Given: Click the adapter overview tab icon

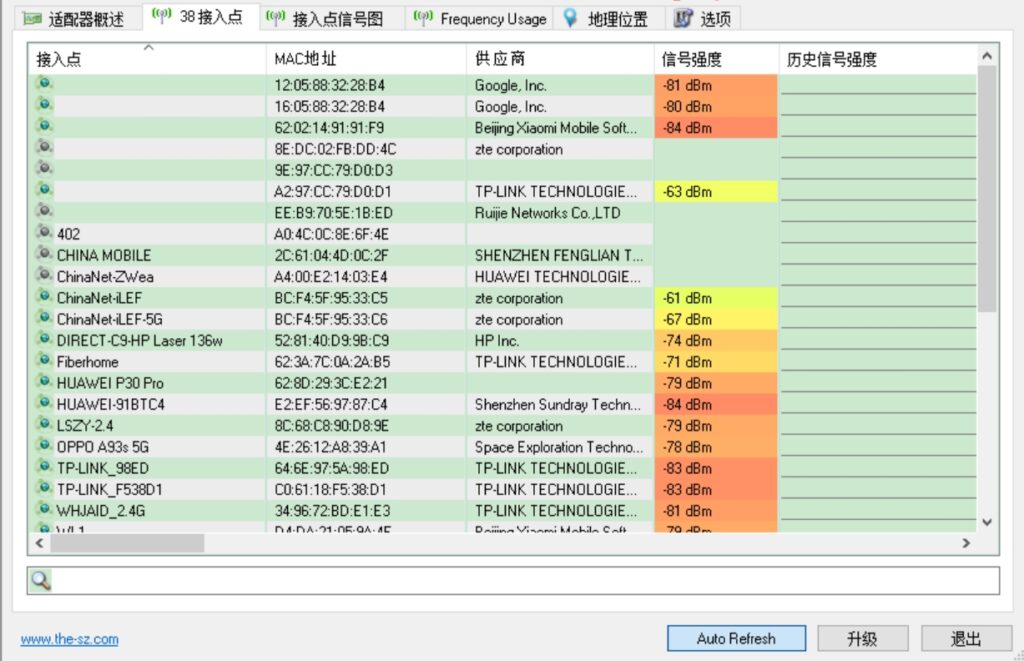Looking at the screenshot, I should (x=33, y=19).
